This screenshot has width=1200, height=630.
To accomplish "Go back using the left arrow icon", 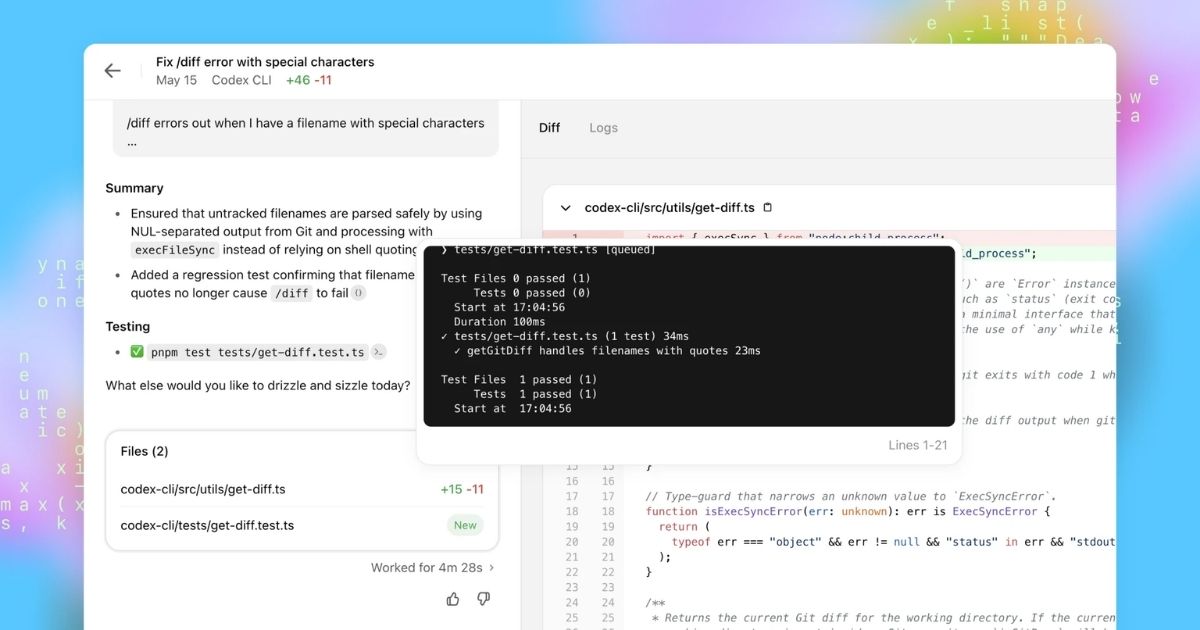I will (x=112, y=71).
